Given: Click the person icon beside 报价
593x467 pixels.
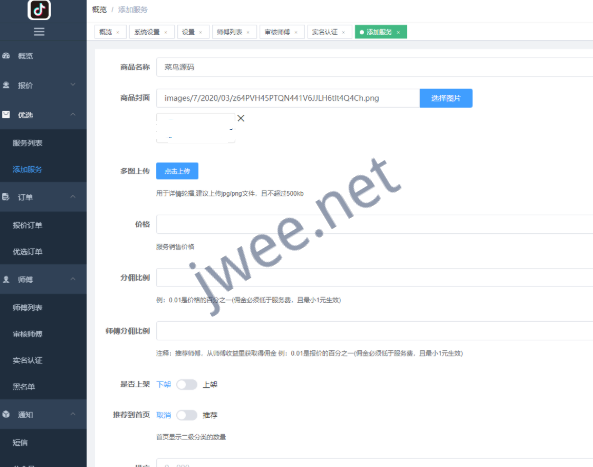Looking at the screenshot, I should [x=6, y=85].
